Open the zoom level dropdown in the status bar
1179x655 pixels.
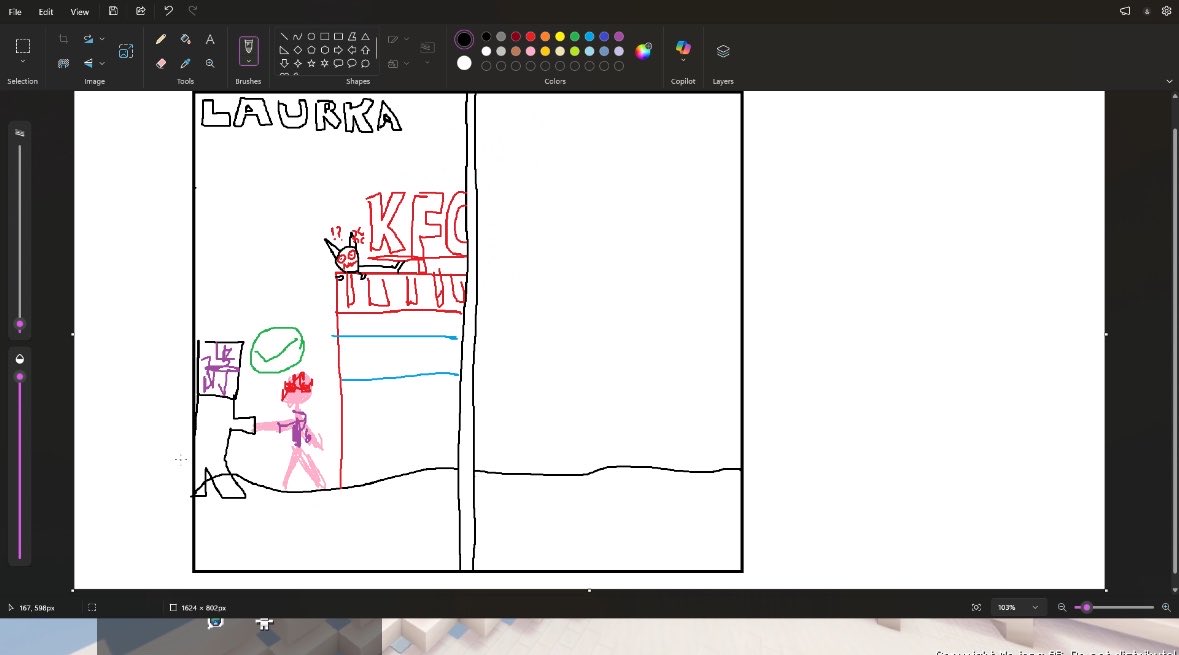1018,607
